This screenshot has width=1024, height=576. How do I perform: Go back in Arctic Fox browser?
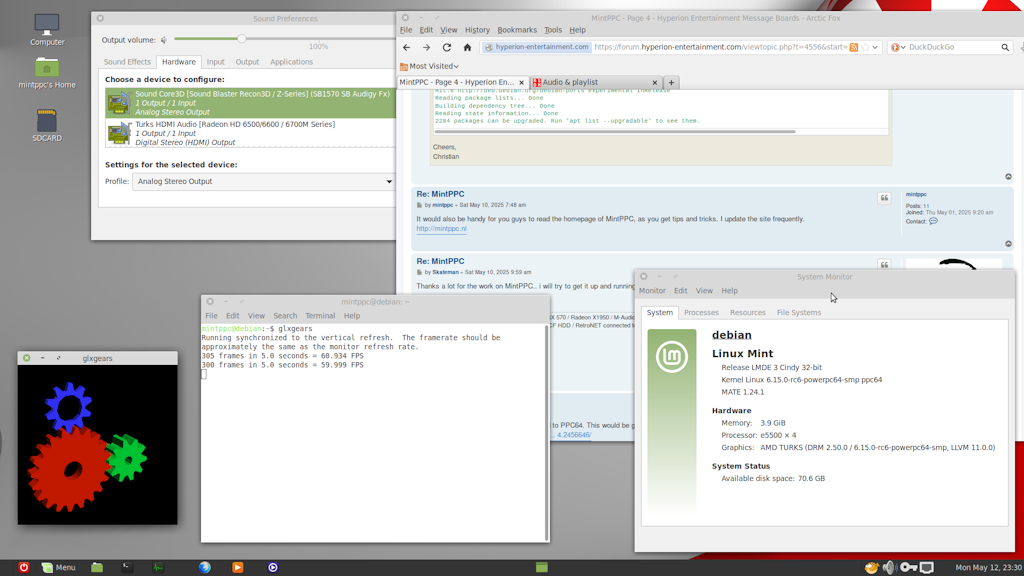point(406,47)
